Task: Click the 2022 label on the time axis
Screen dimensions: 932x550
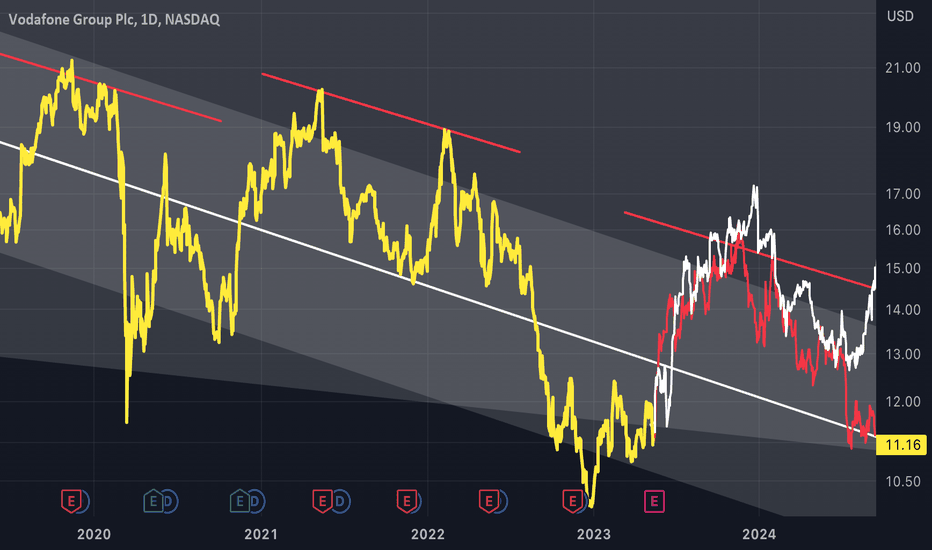Action: pos(428,535)
